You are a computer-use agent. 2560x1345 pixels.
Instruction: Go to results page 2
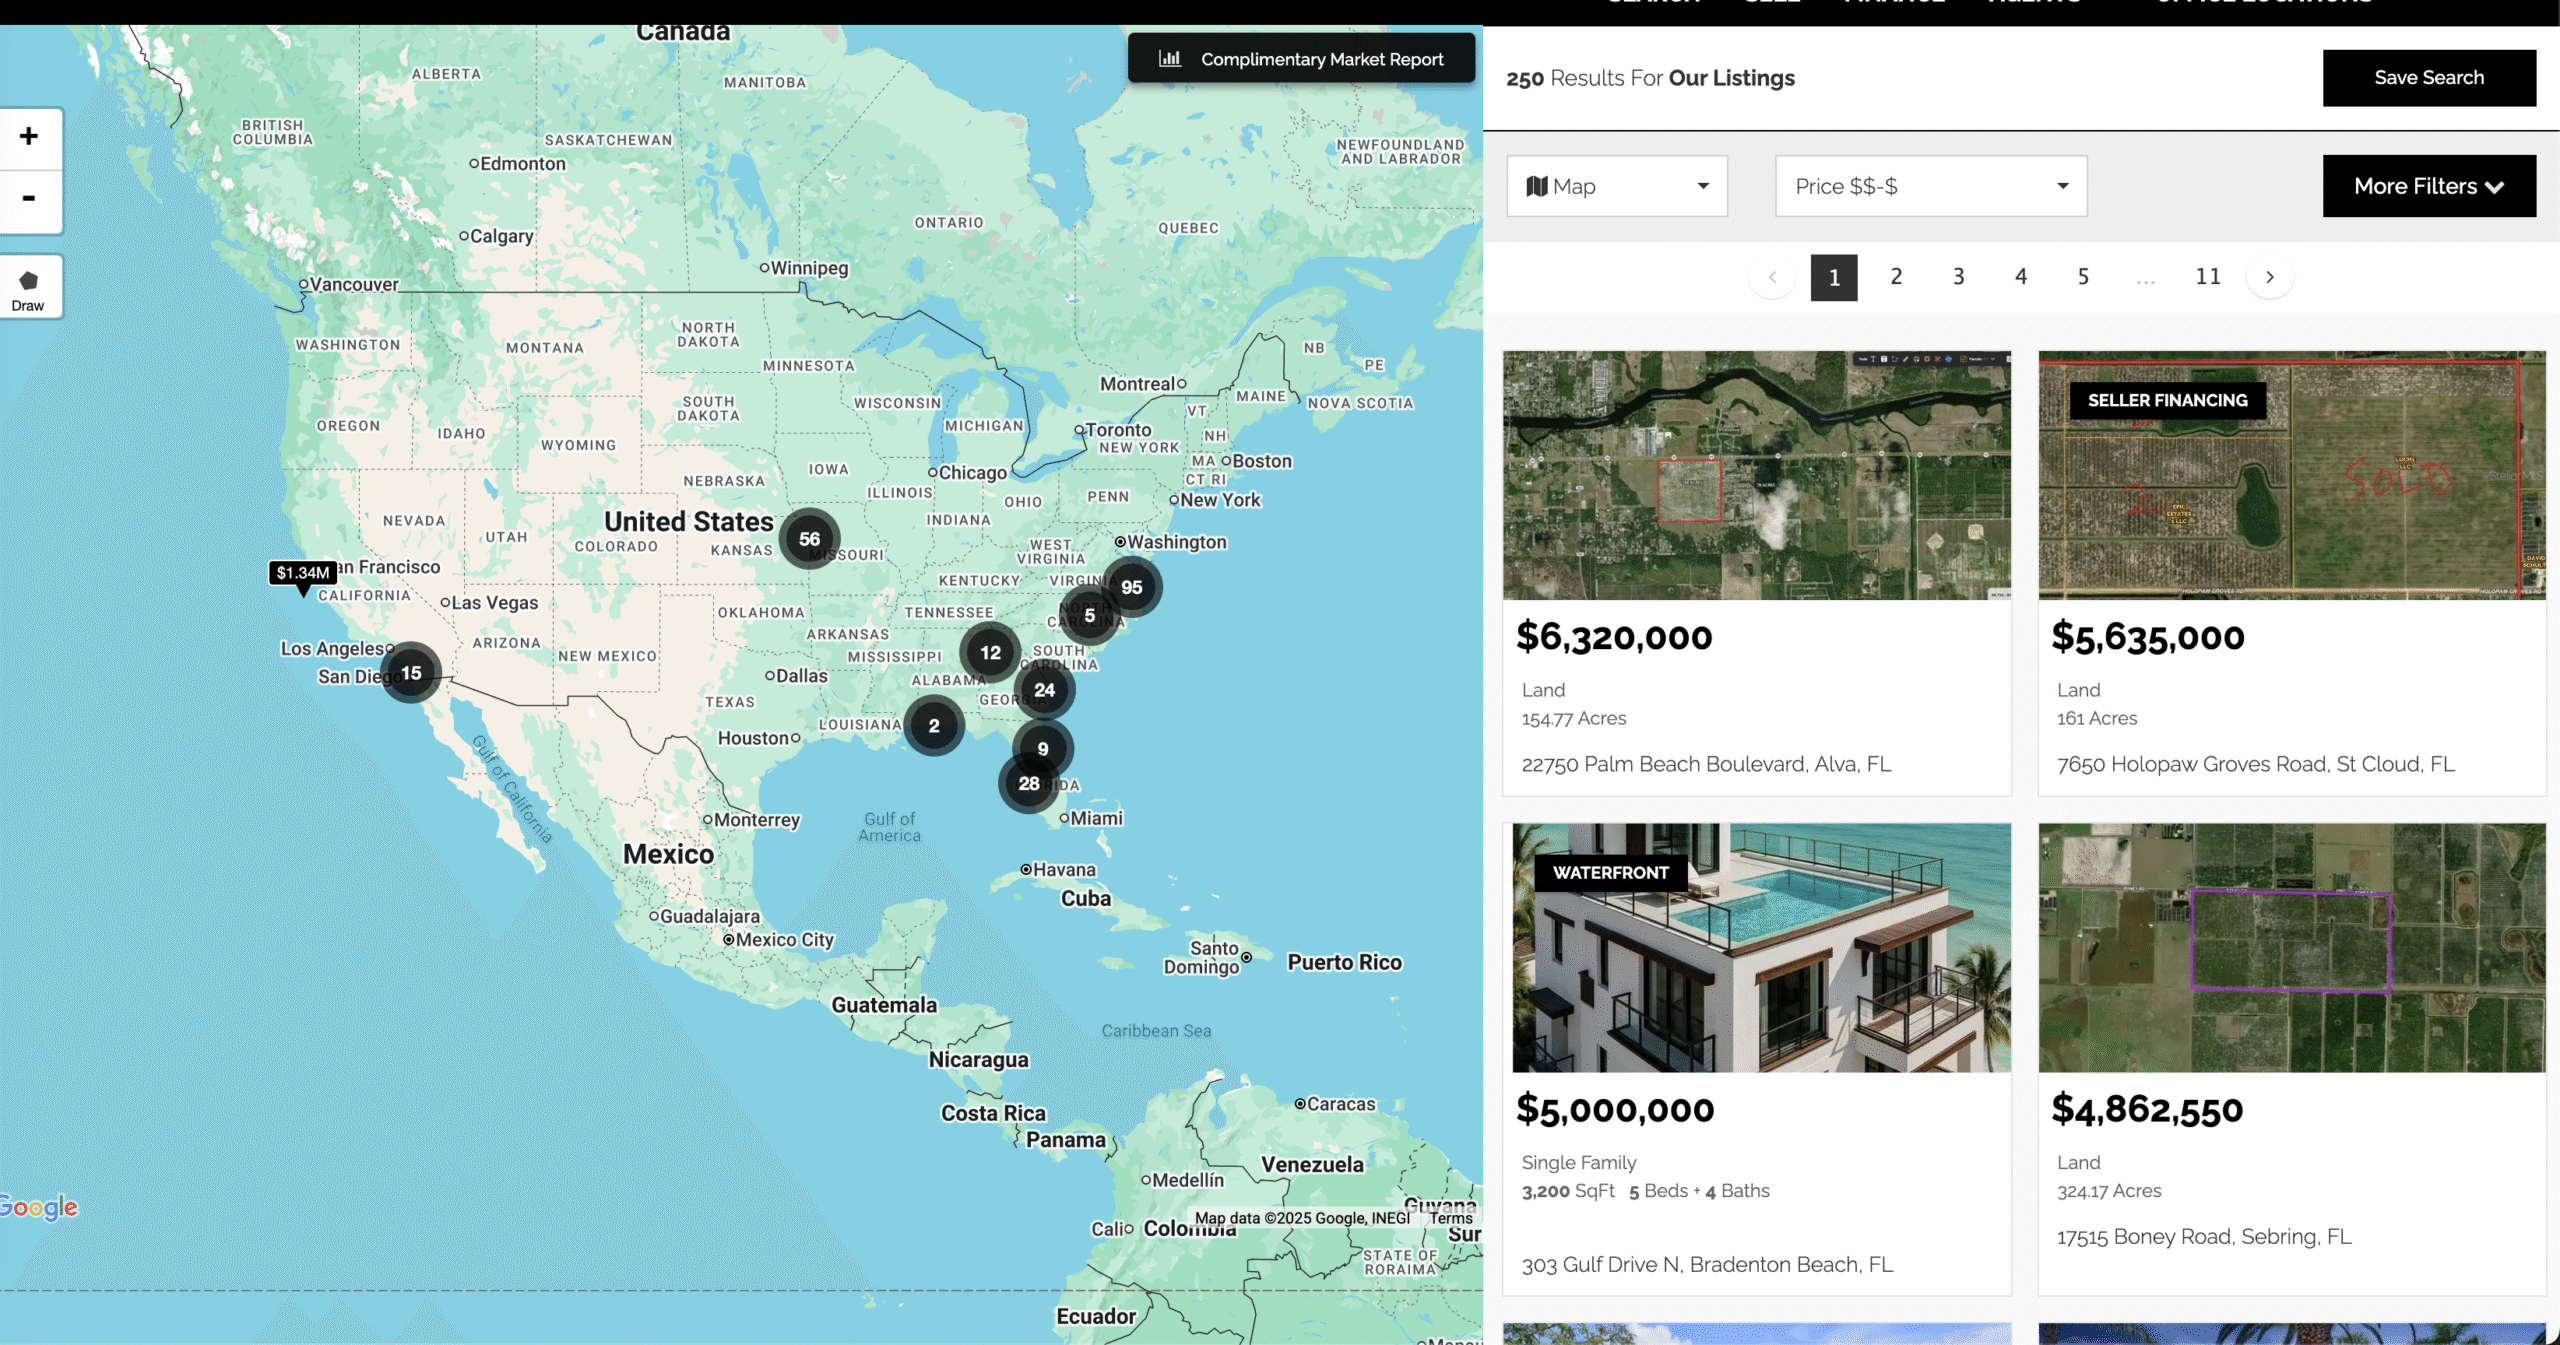(x=1896, y=277)
